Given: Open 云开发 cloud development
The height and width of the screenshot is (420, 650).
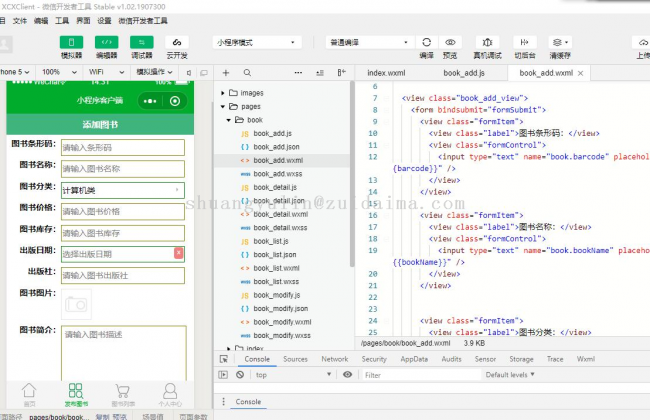Looking at the screenshot, I should pyautogui.click(x=177, y=42).
